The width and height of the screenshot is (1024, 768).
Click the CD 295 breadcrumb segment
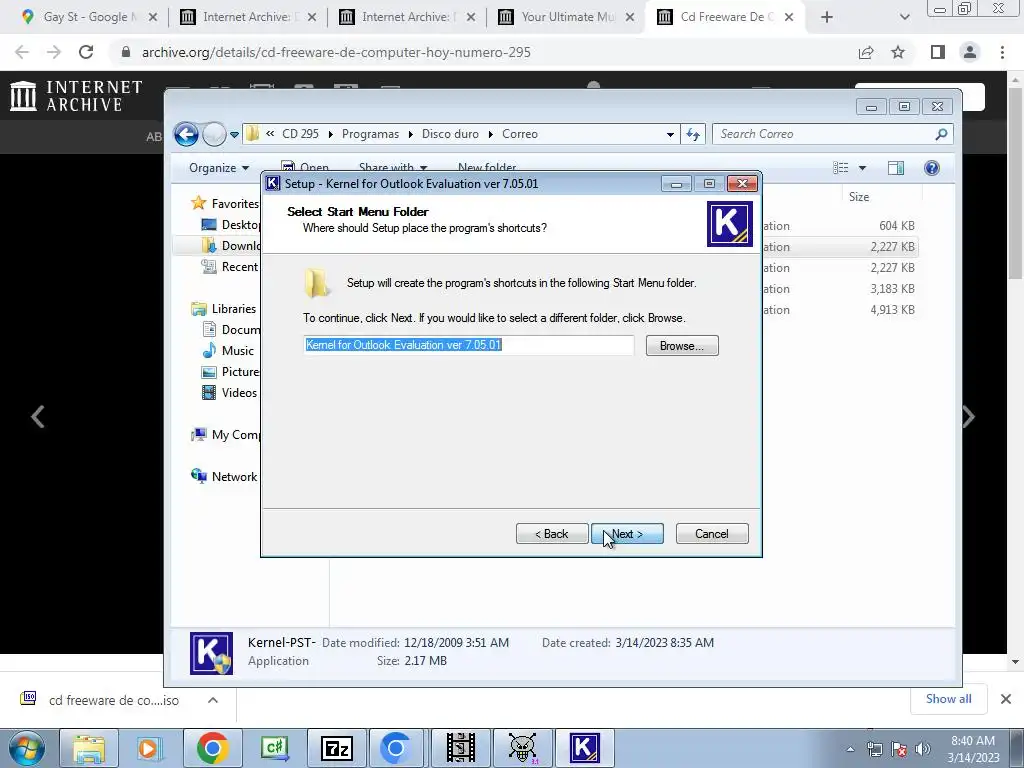click(x=300, y=134)
